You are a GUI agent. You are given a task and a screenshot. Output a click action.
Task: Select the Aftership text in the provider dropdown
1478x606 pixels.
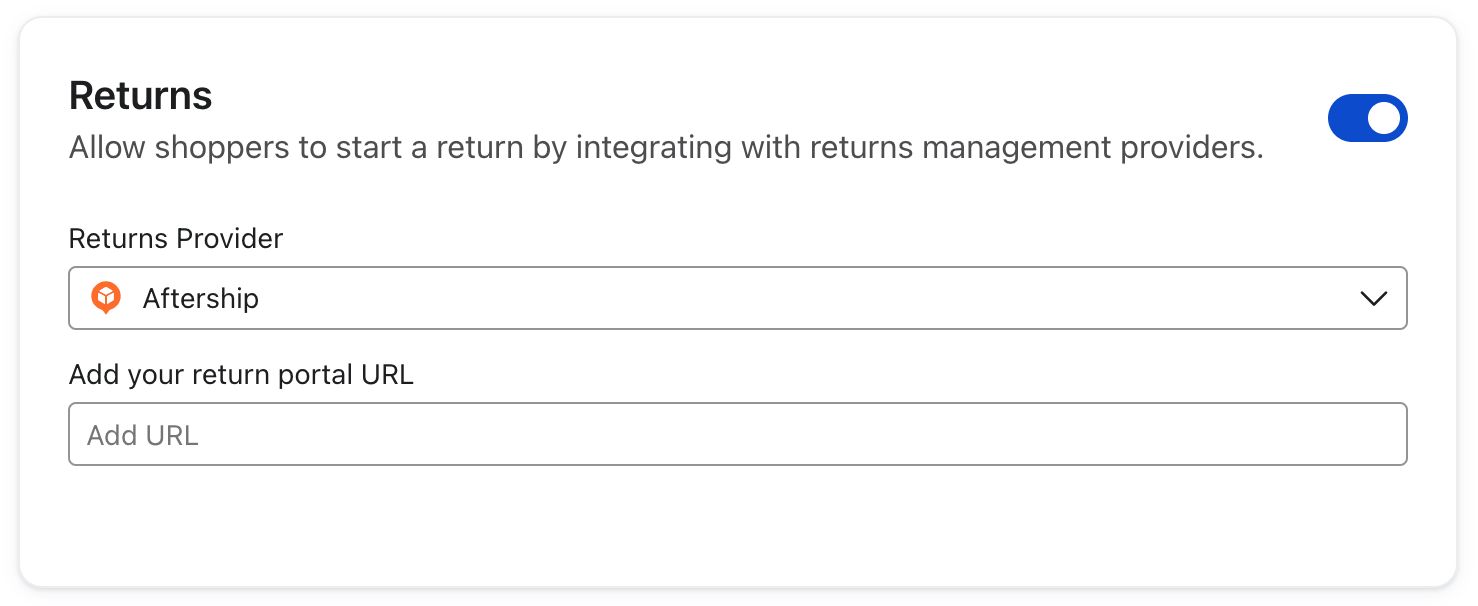coord(201,298)
